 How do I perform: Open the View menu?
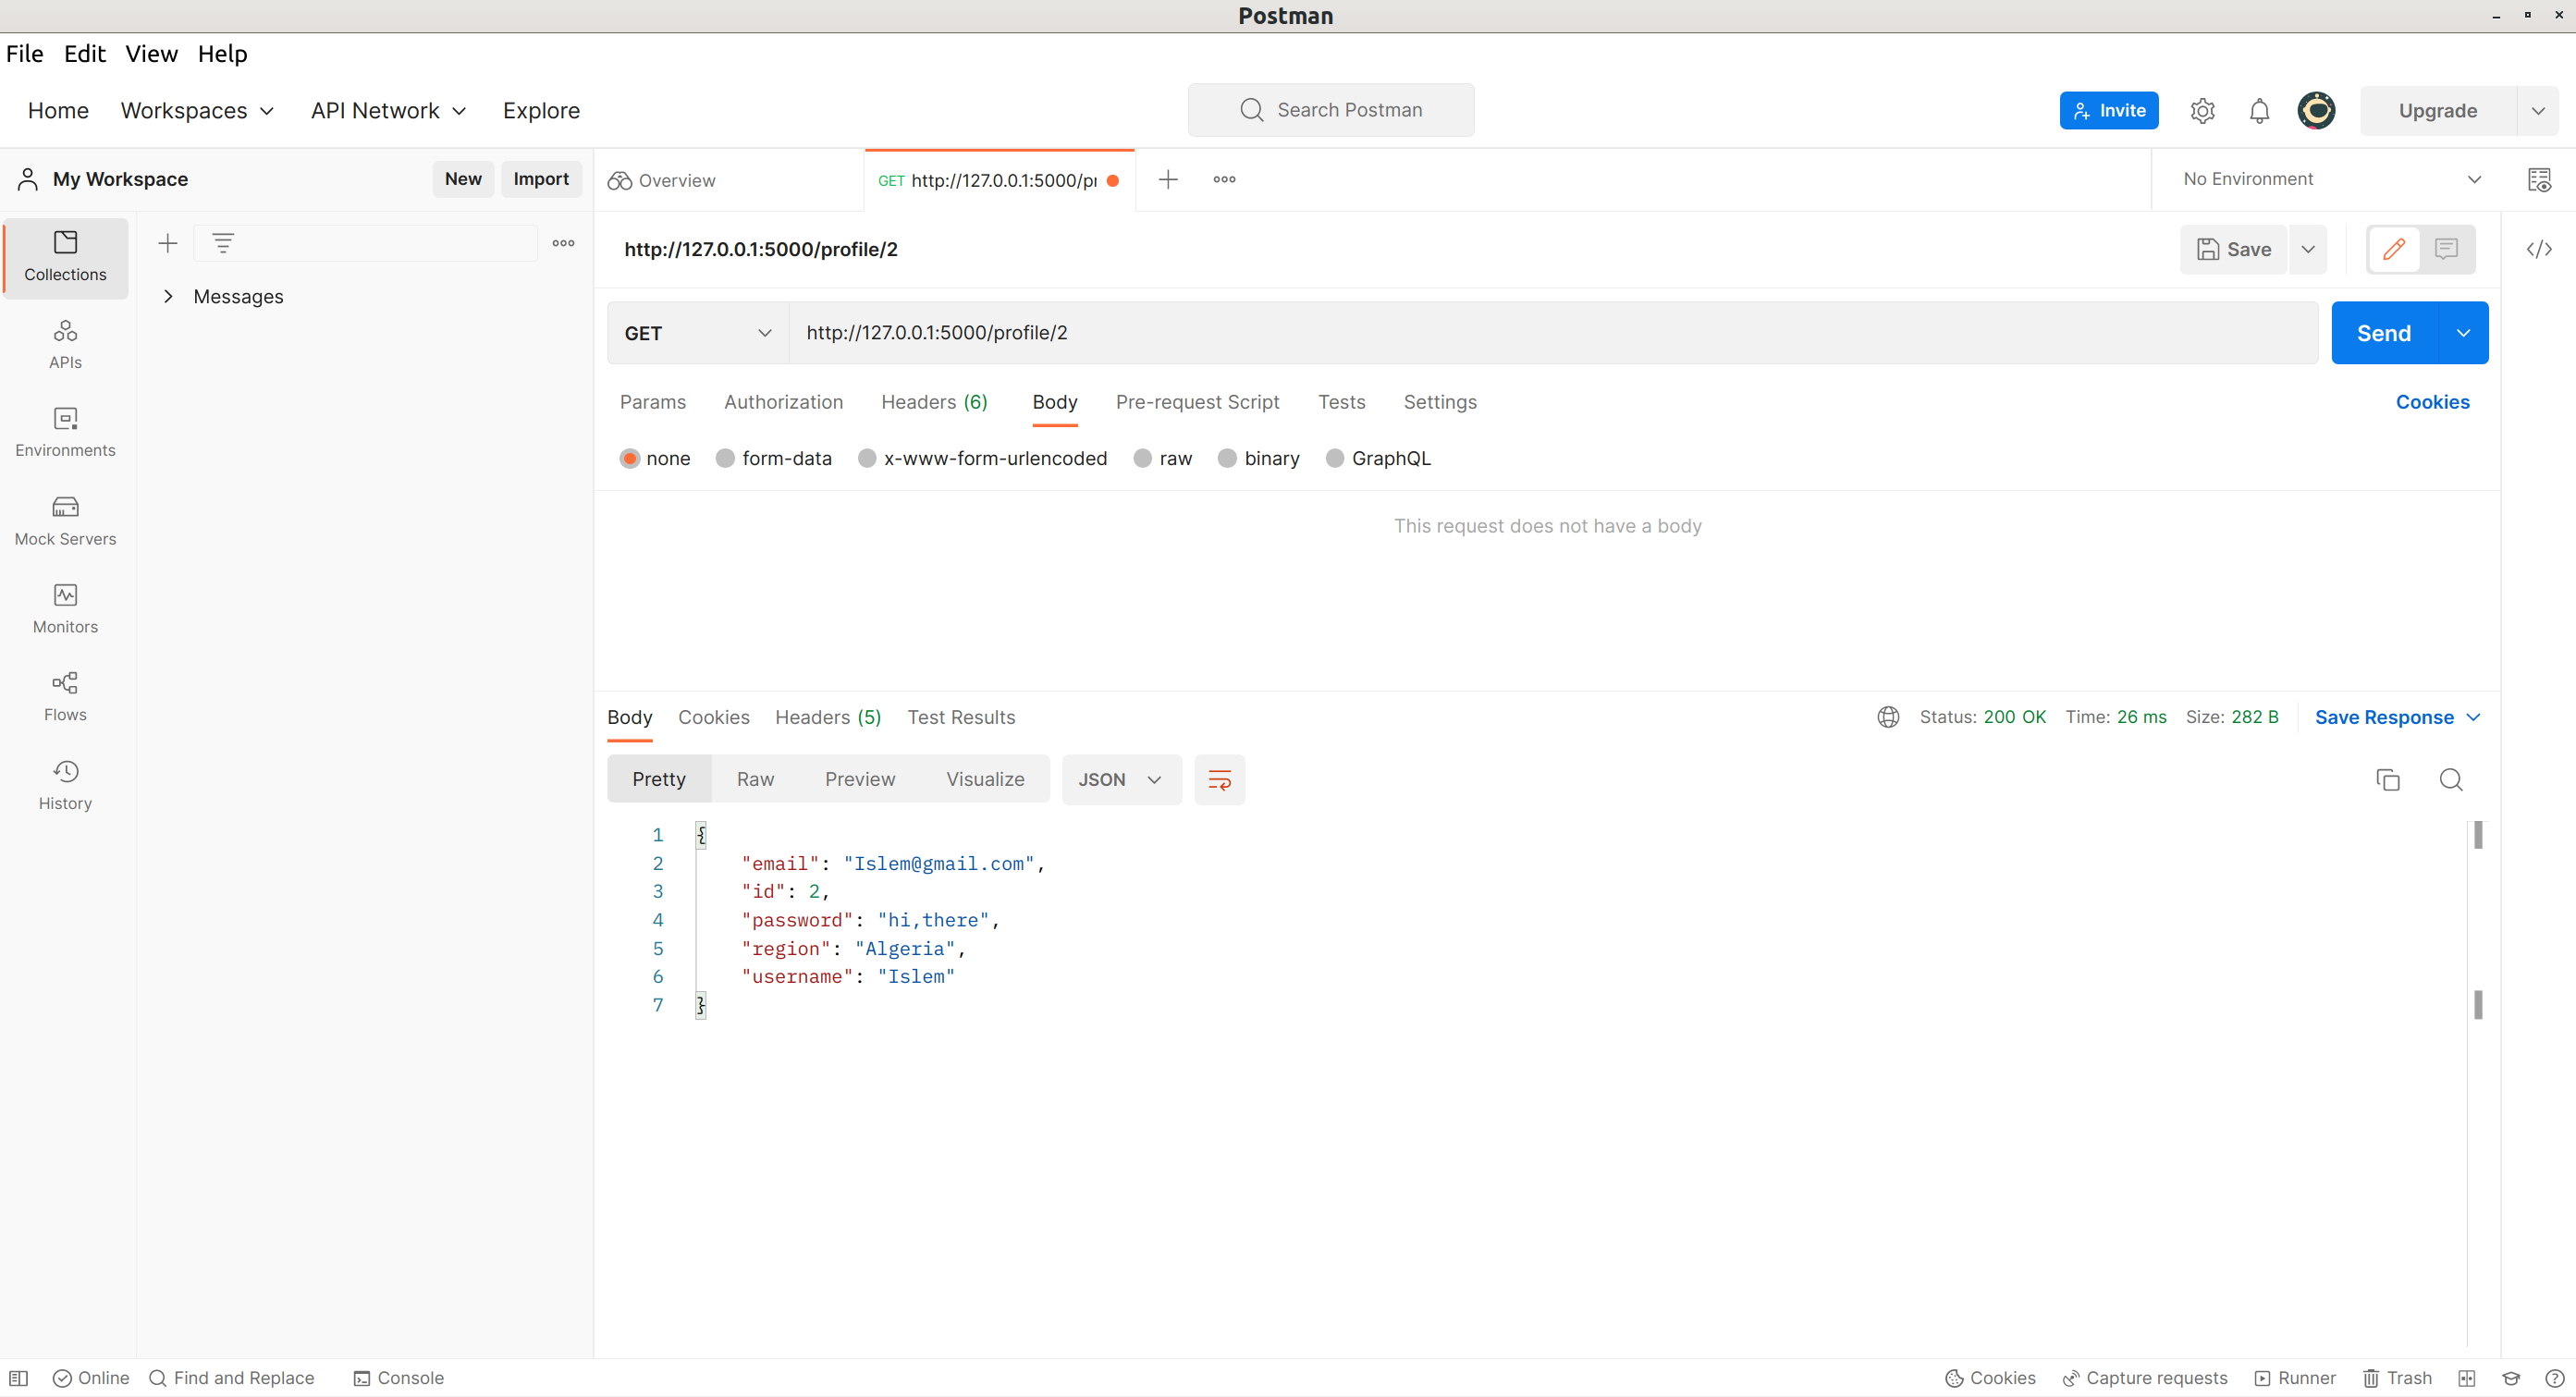151,54
